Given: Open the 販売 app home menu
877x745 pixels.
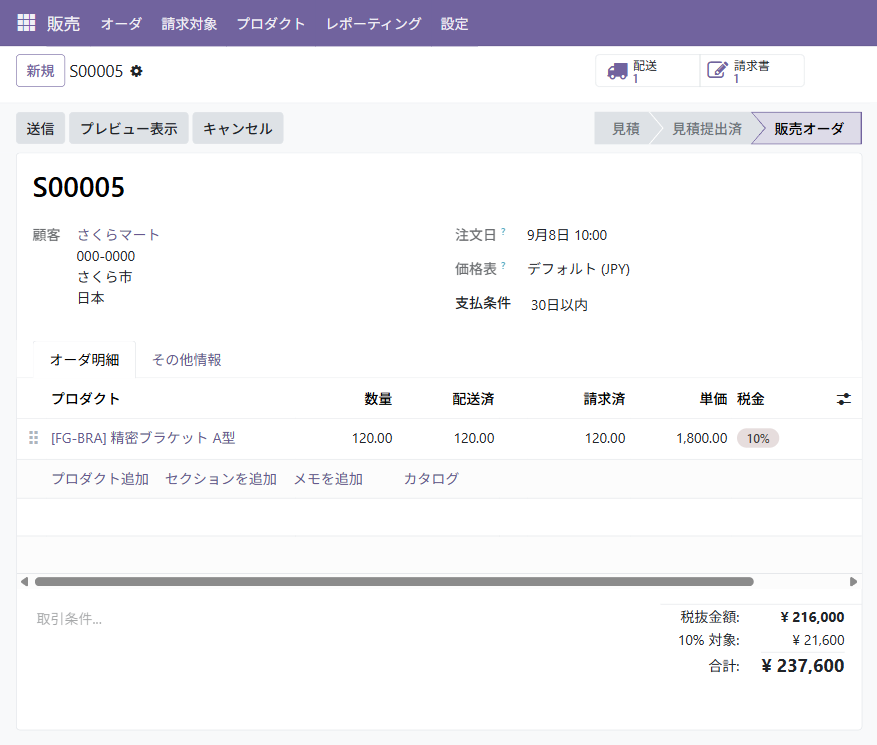Looking at the screenshot, I should tap(63, 23).
